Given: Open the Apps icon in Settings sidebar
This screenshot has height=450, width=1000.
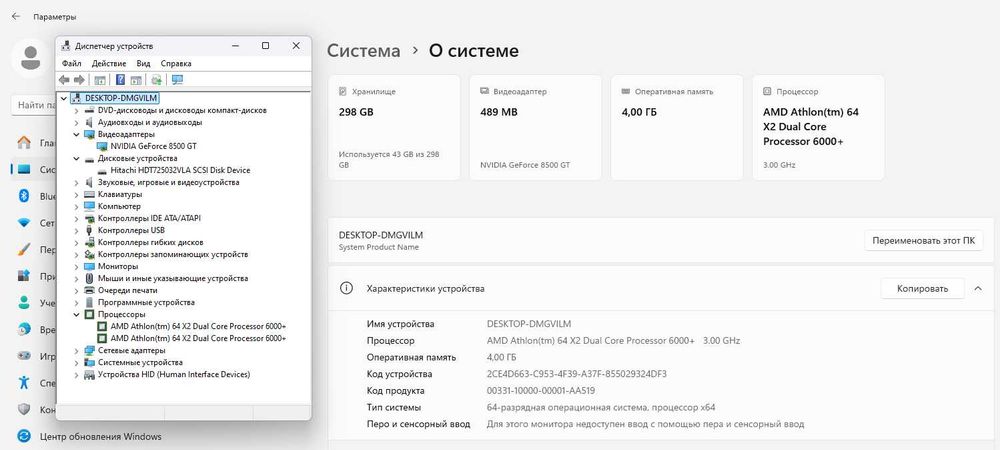Looking at the screenshot, I should tap(24, 277).
